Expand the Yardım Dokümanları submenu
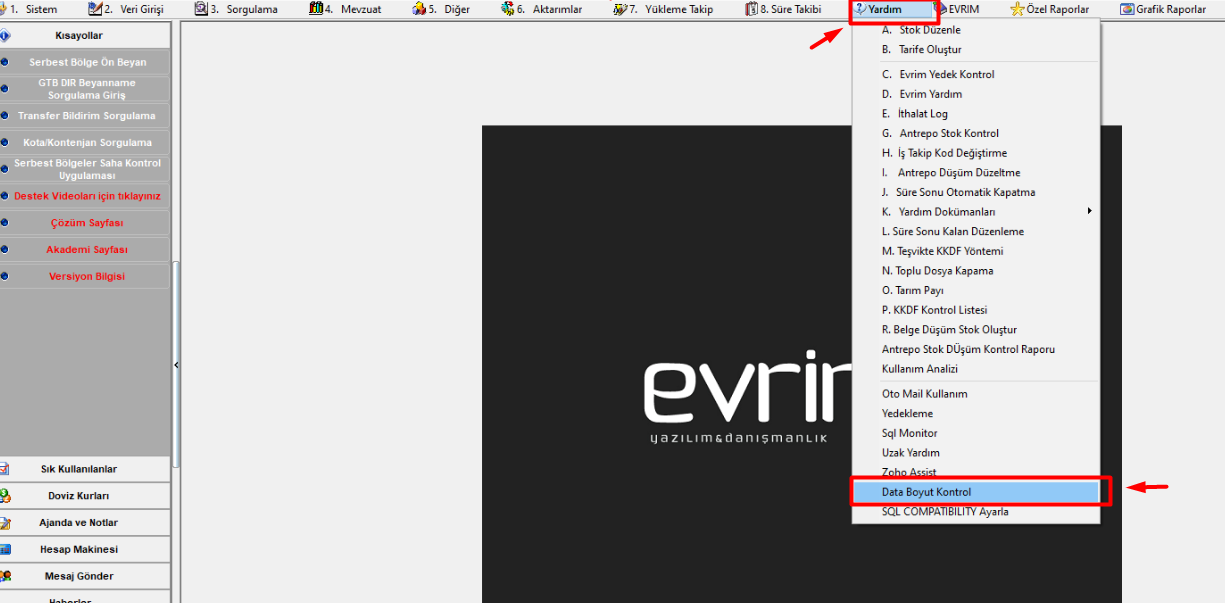The image size is (1225, 603). tap(976, 212)
